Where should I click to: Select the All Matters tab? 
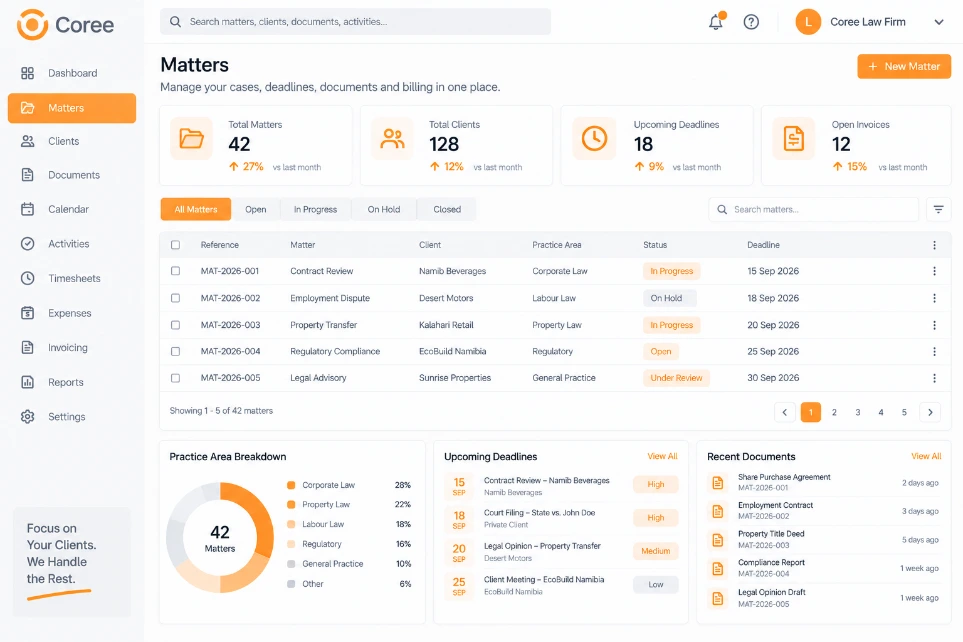point(196,209)
